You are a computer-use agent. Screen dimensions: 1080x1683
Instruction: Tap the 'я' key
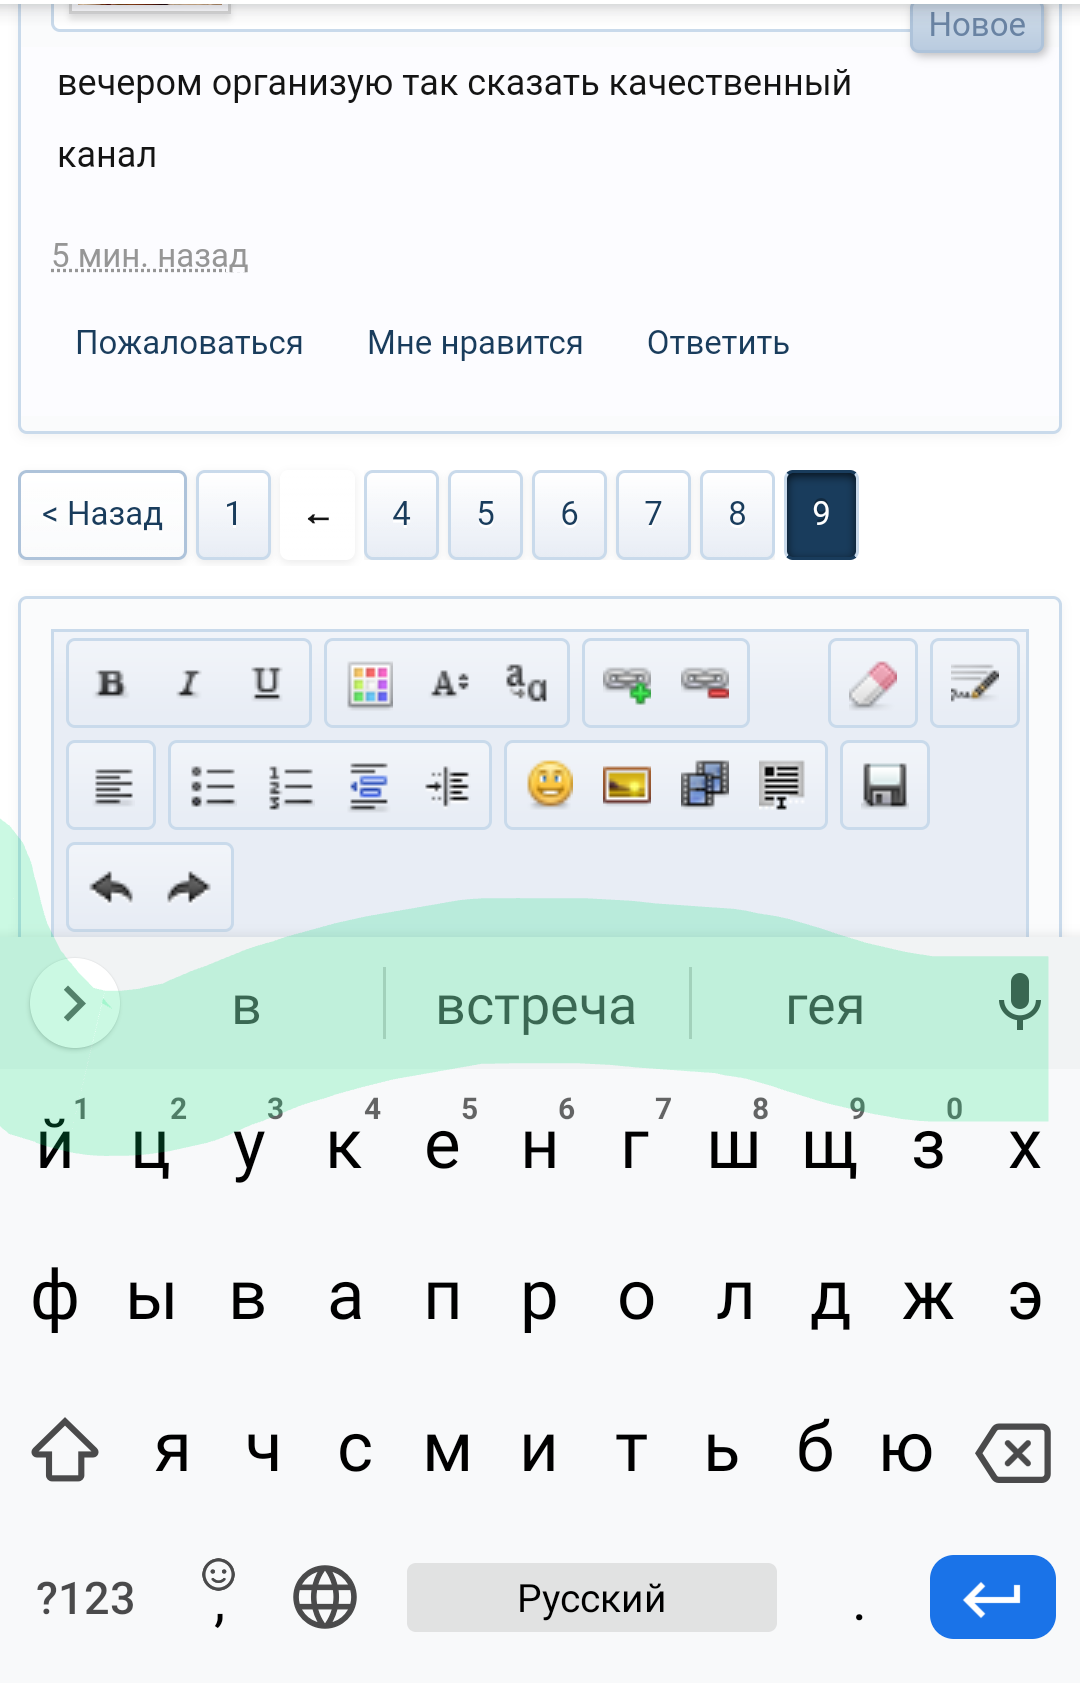pyautogui.click(x=172, y=1450)
